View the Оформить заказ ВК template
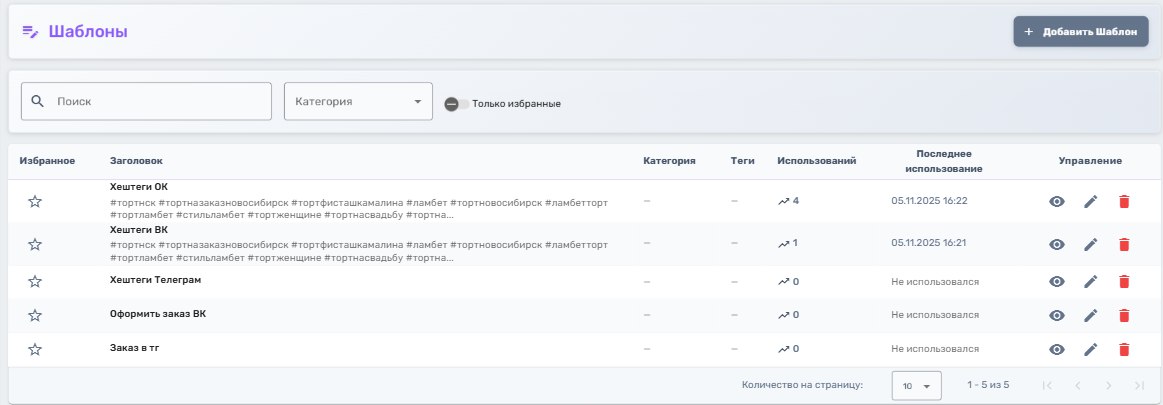 [x=1056, y=316]
